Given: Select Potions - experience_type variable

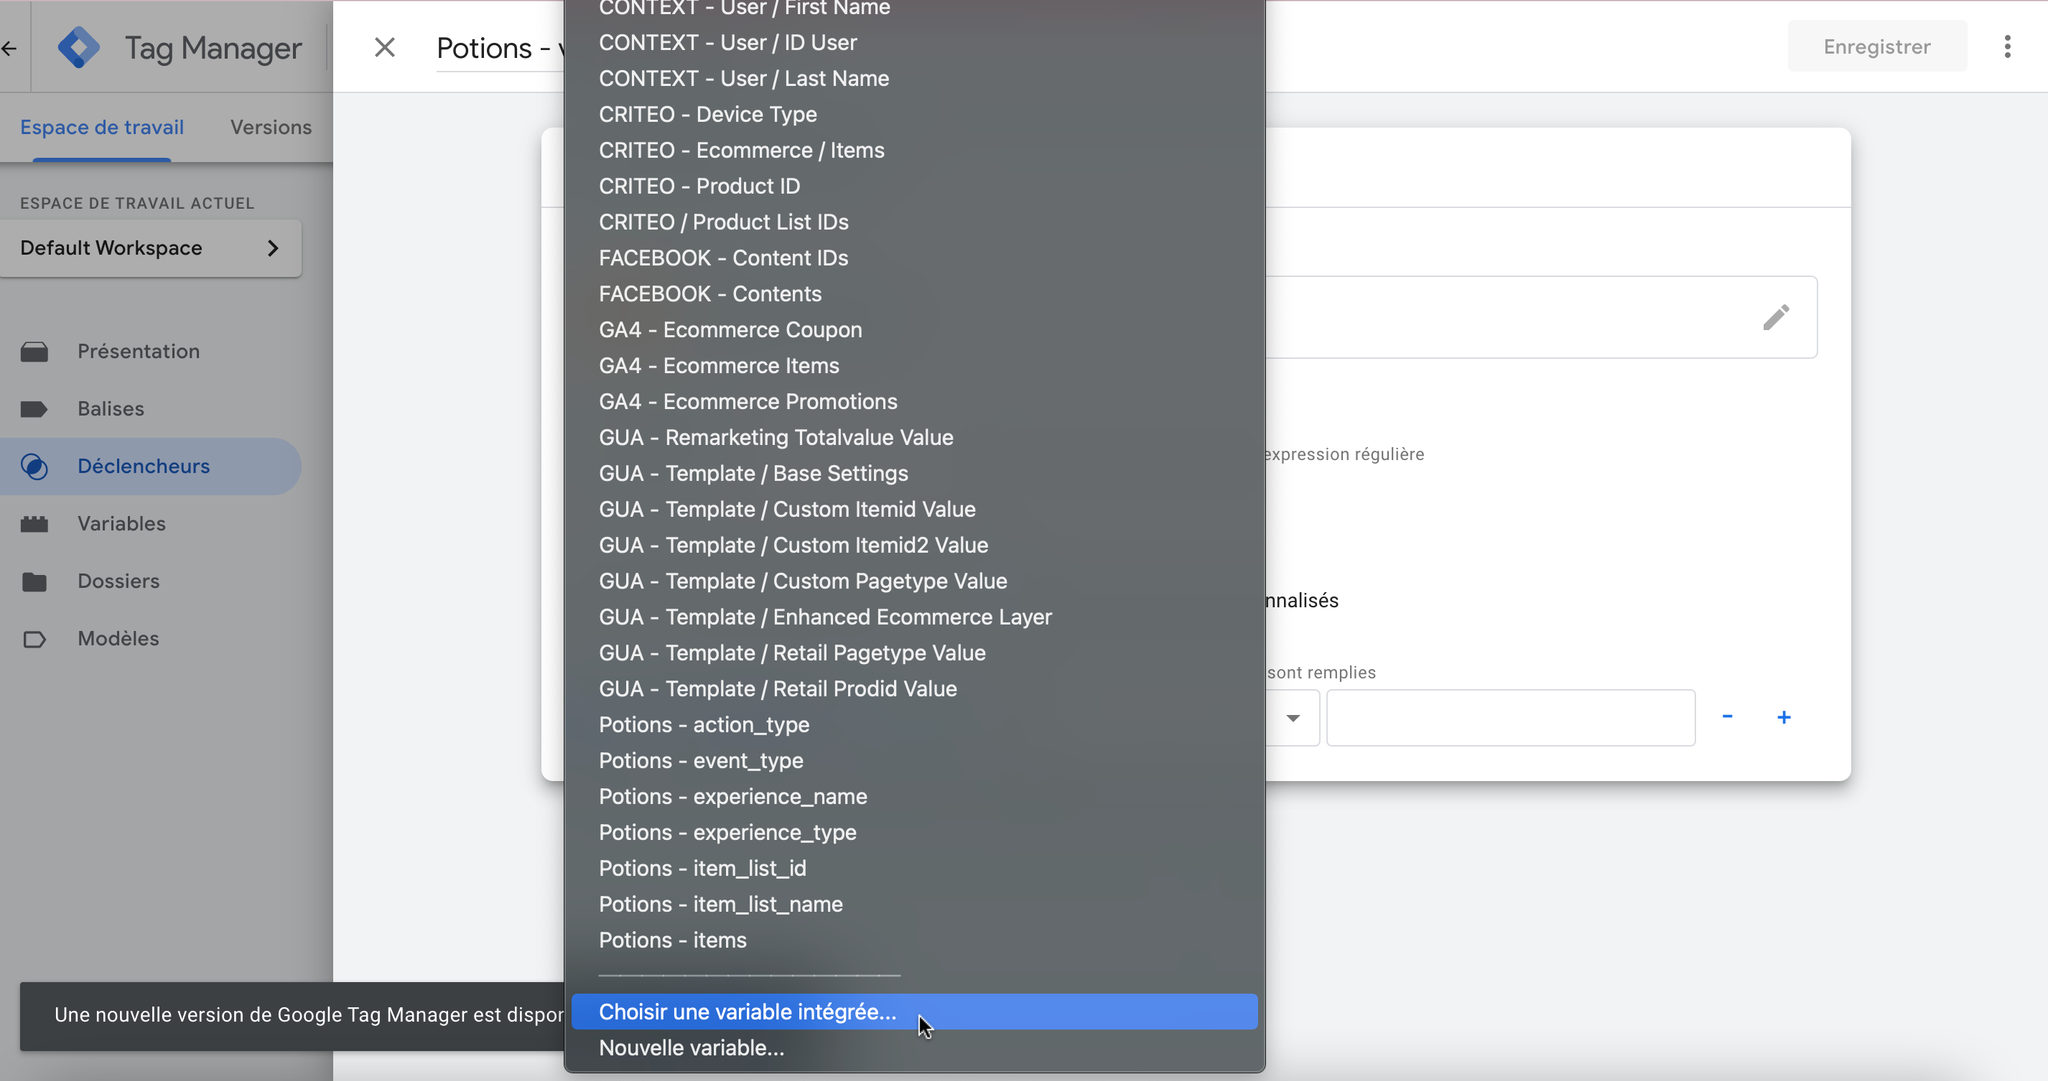Looking at the screenshot, I should 915,833.
